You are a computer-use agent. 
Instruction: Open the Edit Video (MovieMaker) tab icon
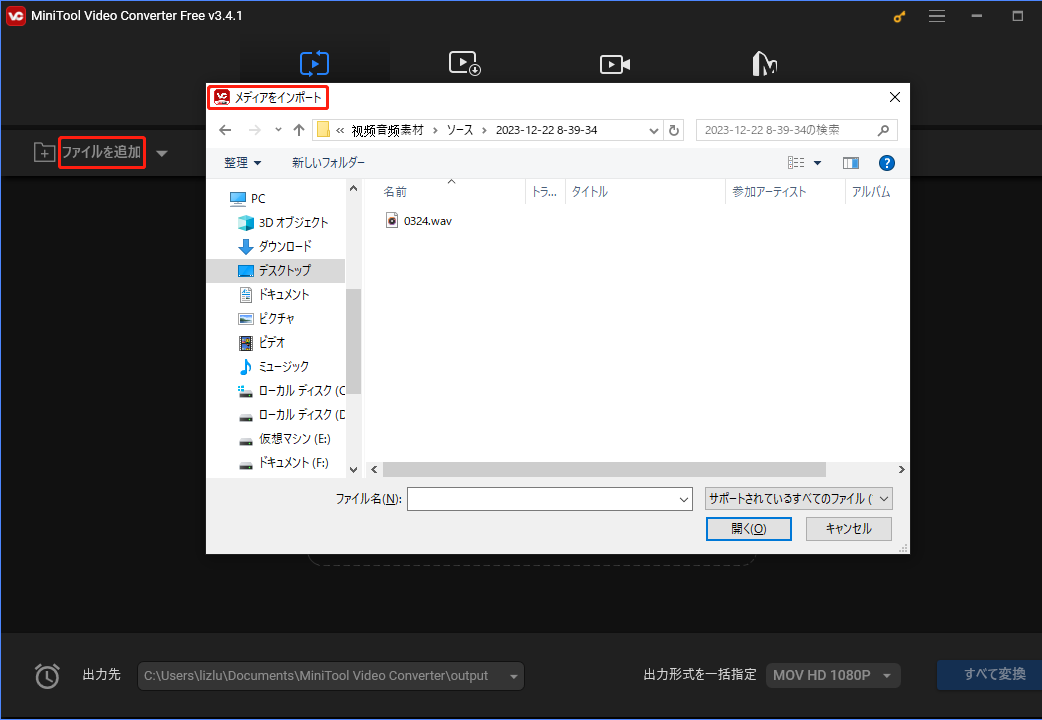[x=765, y=64]
